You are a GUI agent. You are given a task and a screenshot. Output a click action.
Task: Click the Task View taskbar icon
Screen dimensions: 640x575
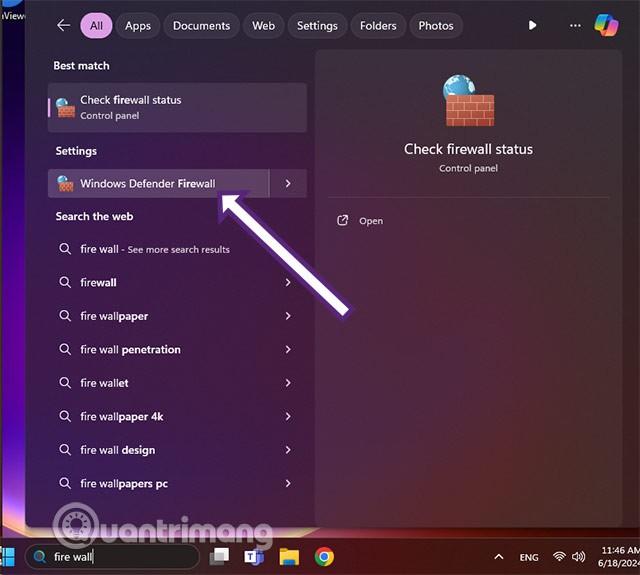tap(219, 557)
